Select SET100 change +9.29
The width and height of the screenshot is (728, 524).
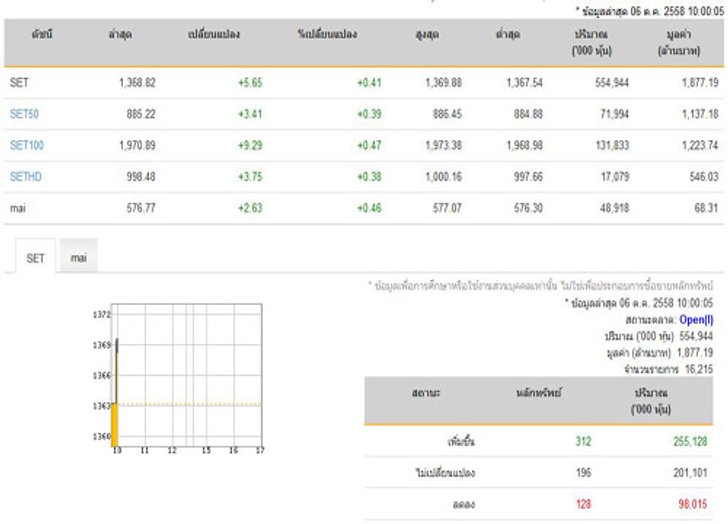click(250, 145)
